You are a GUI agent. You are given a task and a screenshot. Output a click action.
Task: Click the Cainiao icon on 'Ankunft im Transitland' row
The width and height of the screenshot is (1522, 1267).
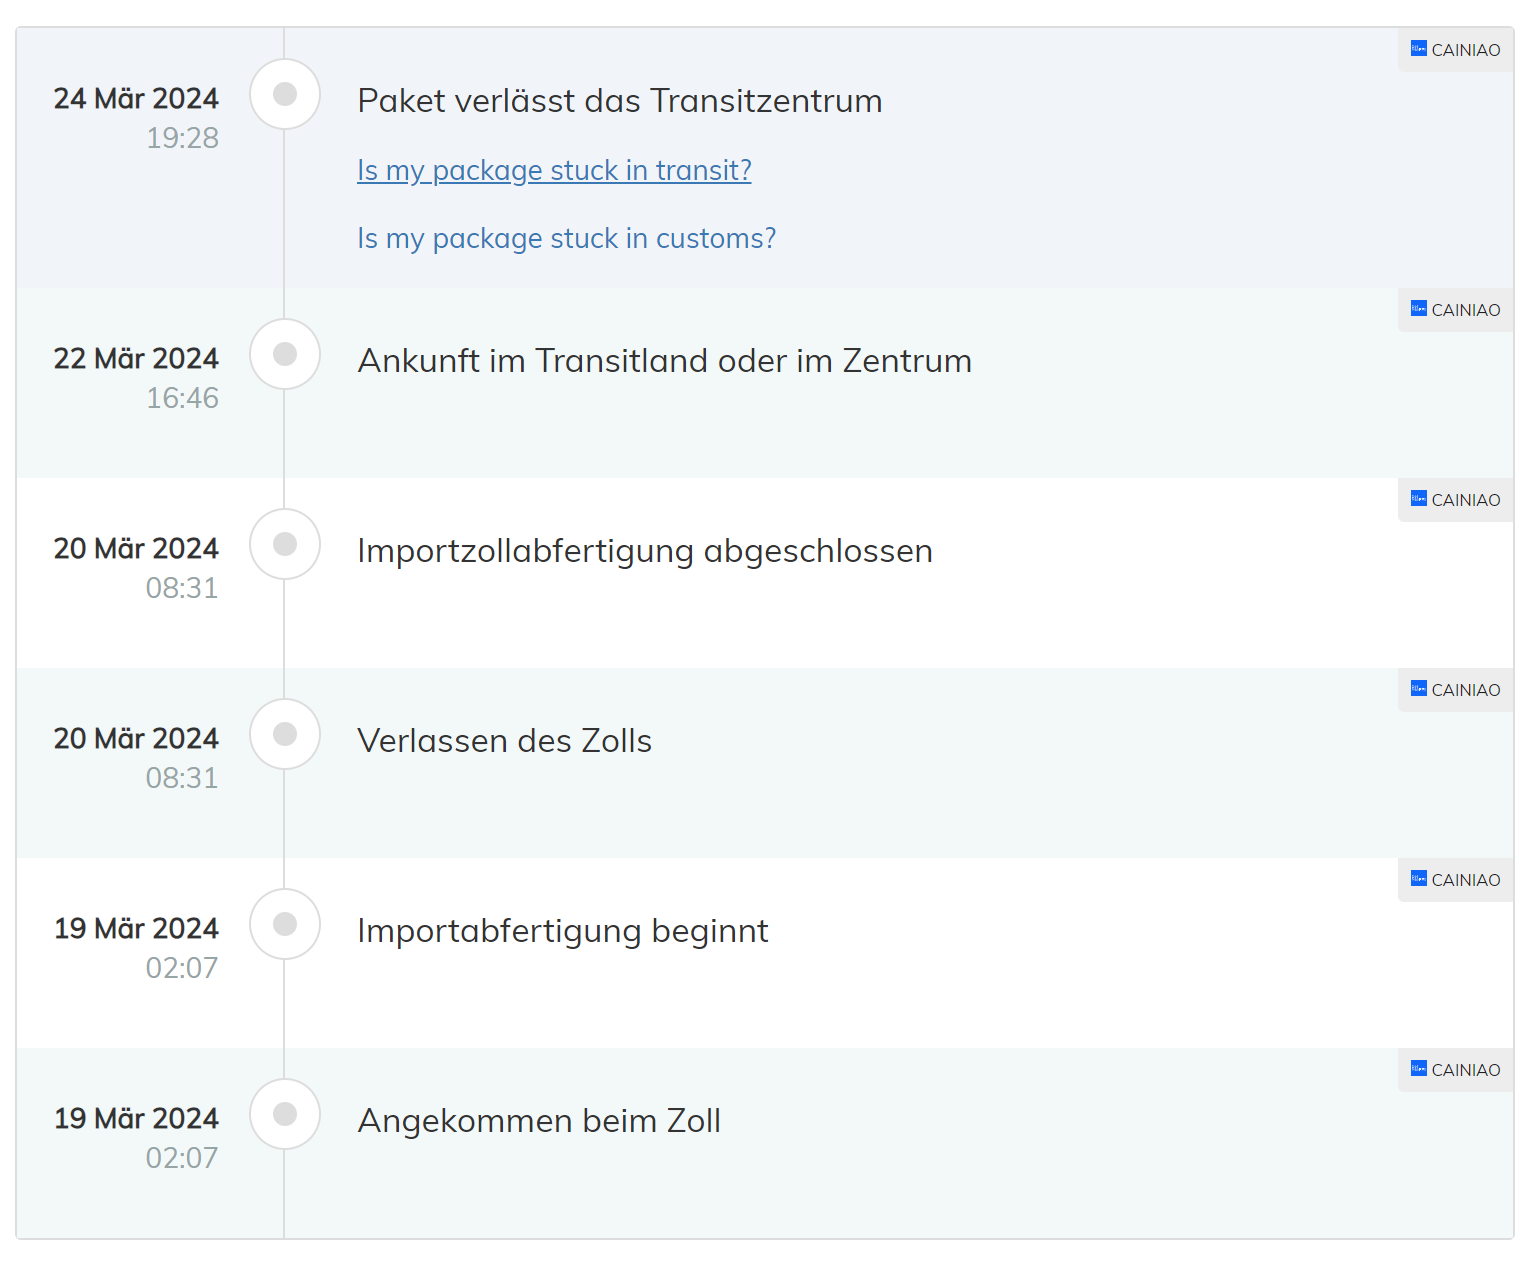point(1418,309)
